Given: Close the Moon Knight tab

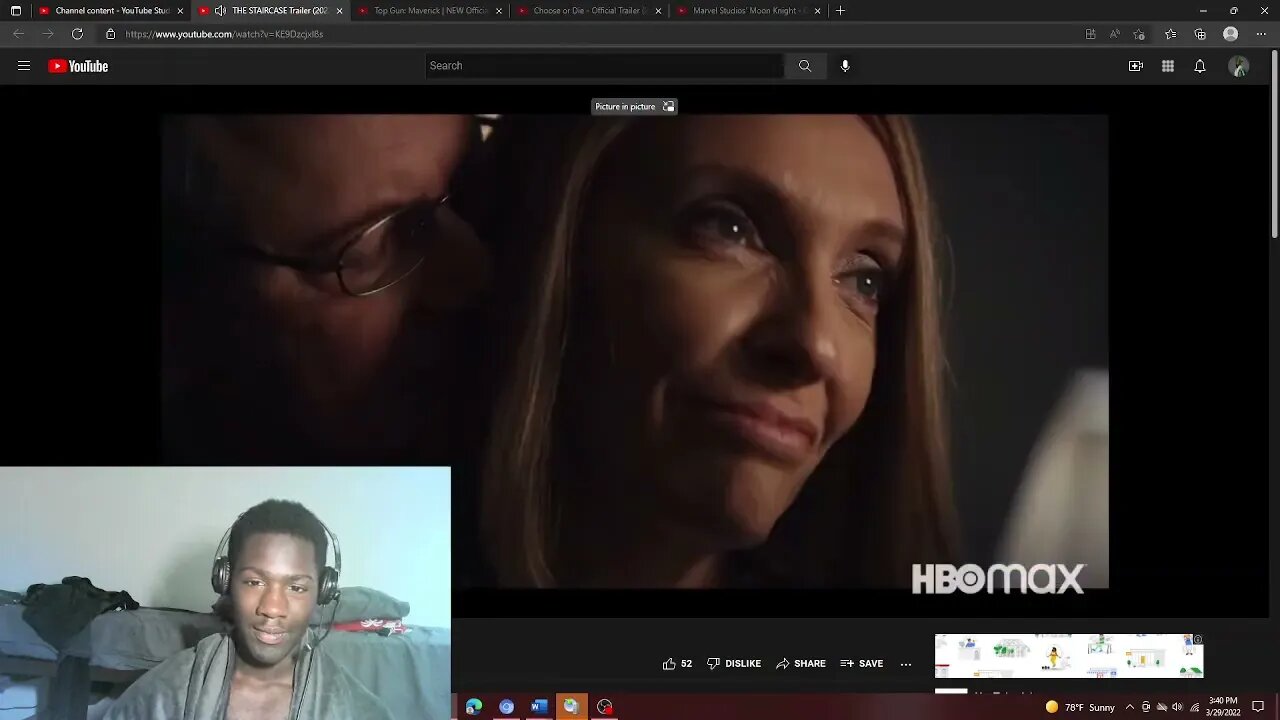Looking at the screenshot, I should [817, 11].
